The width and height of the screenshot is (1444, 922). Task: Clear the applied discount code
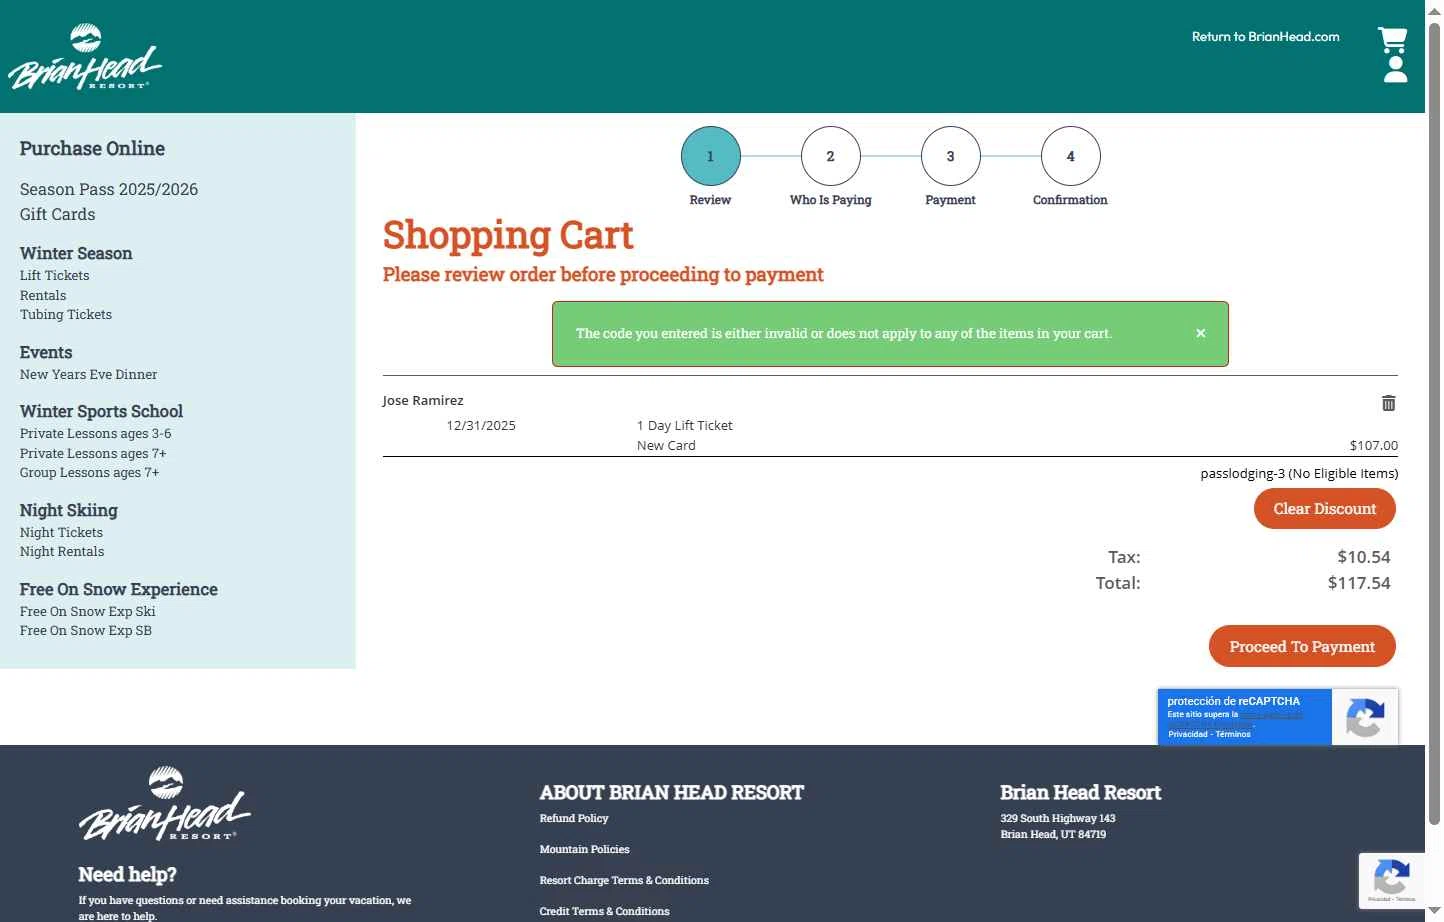pyautogui.click(x=1325, y=509)
